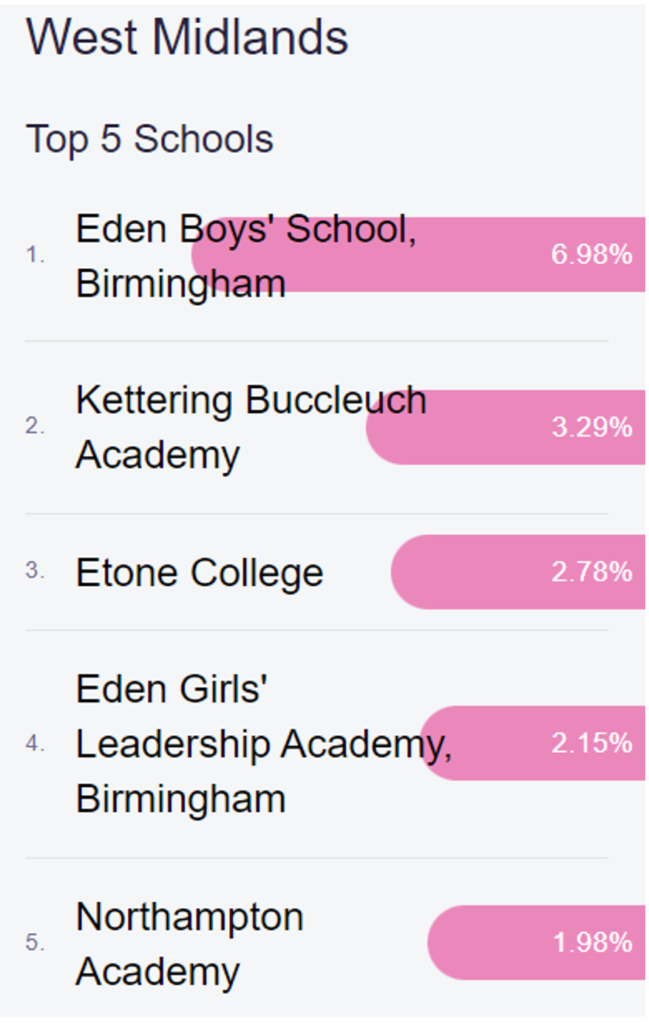Screen dimensions: 649x1024
Task: Open Kettering Buccleuch Academy entry
Action: pyautogui.click(x=251, y=427)
